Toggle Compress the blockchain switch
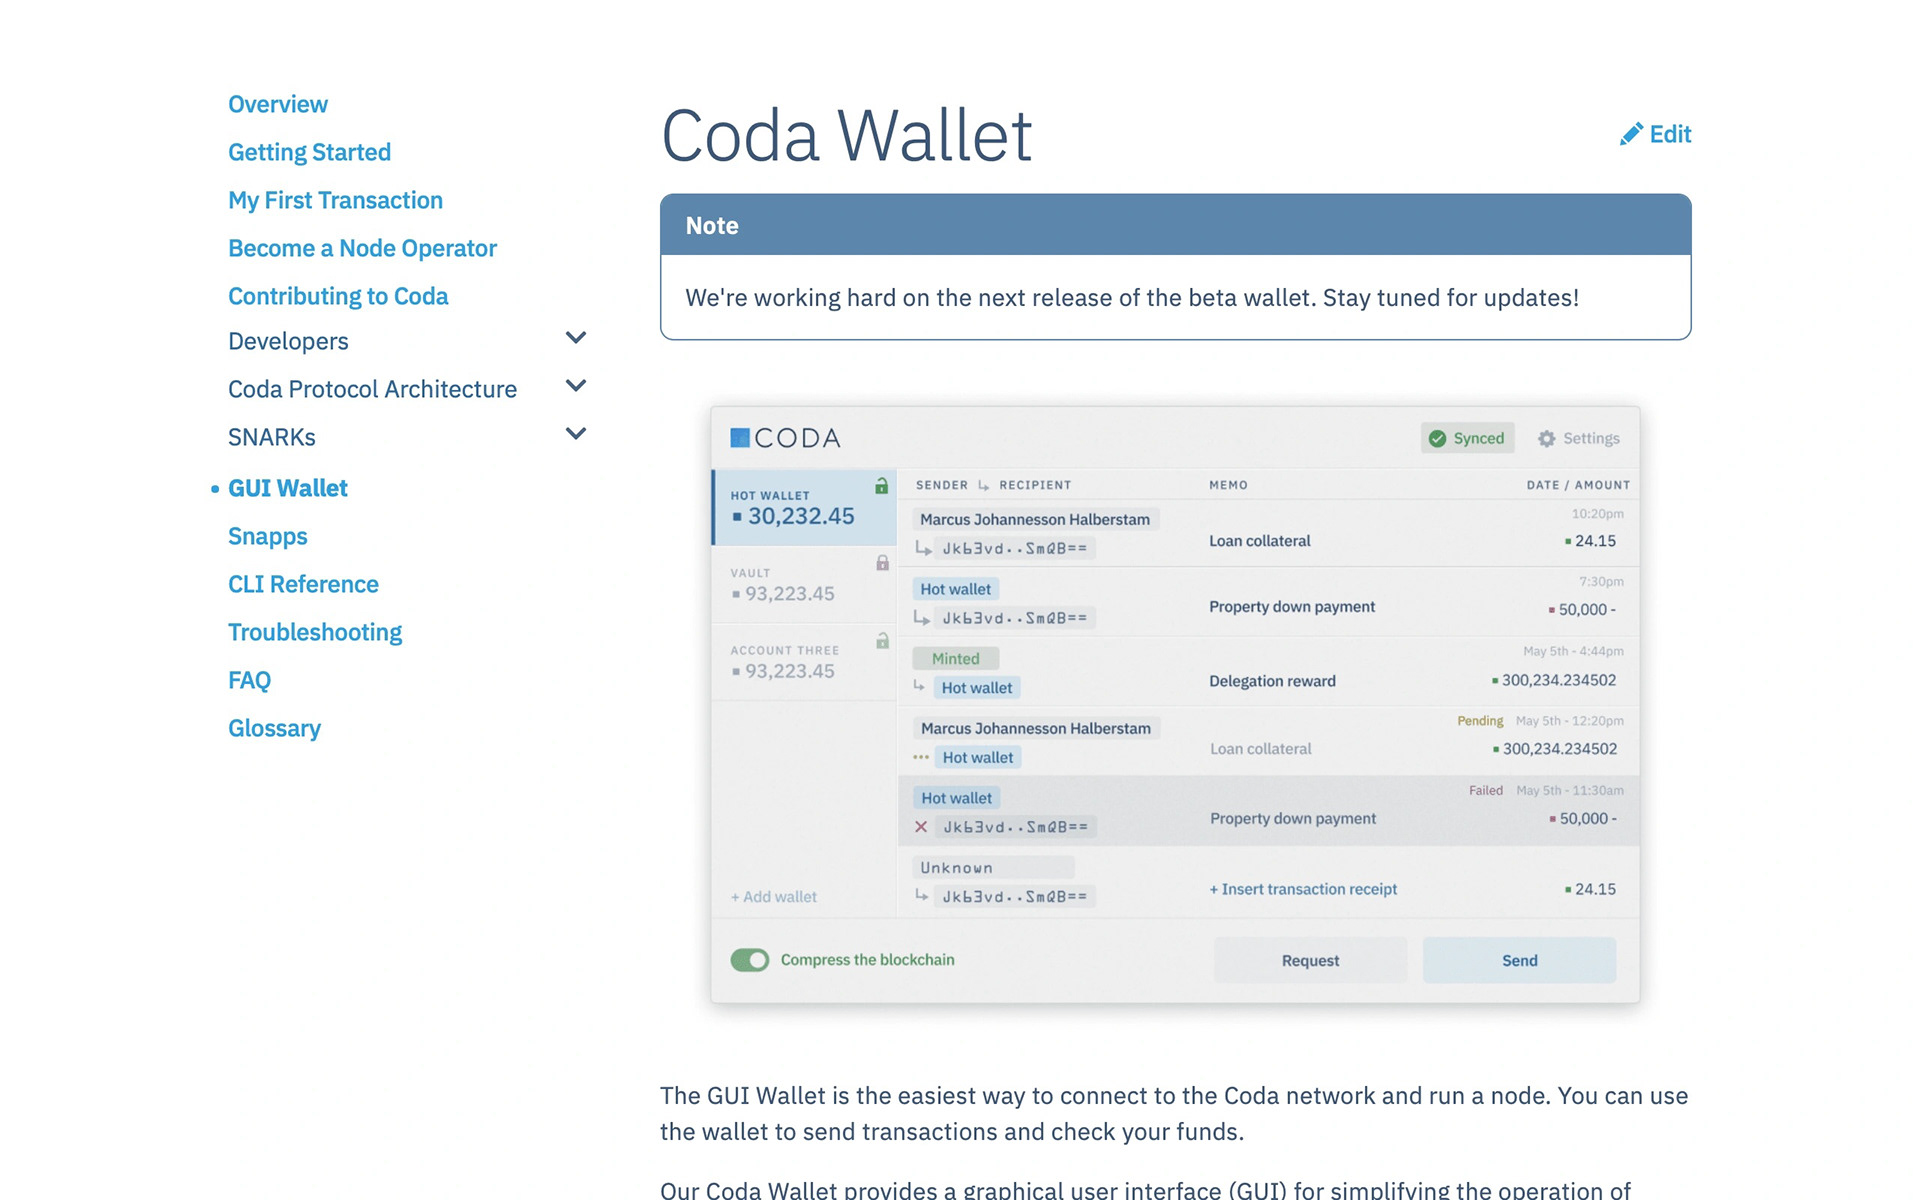1920x1200 pixels. [x=750, y=960]
